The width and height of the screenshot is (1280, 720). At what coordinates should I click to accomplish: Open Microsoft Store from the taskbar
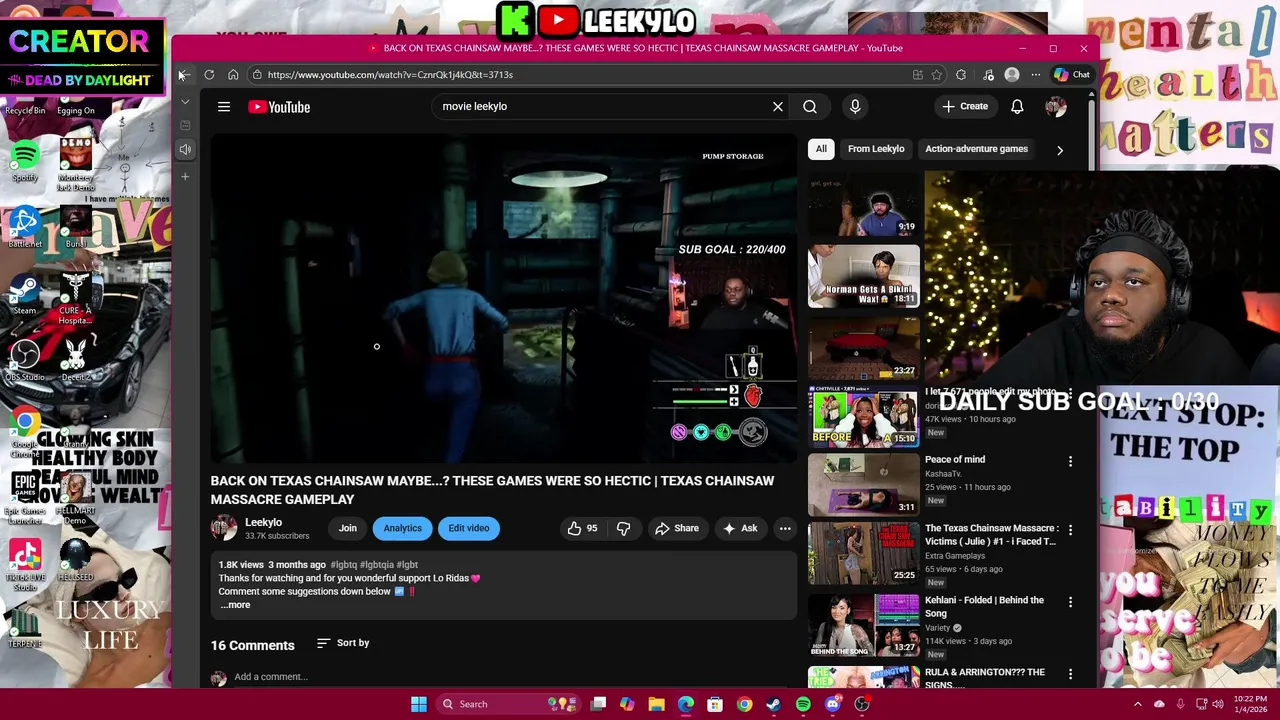[x=715, y=704]
